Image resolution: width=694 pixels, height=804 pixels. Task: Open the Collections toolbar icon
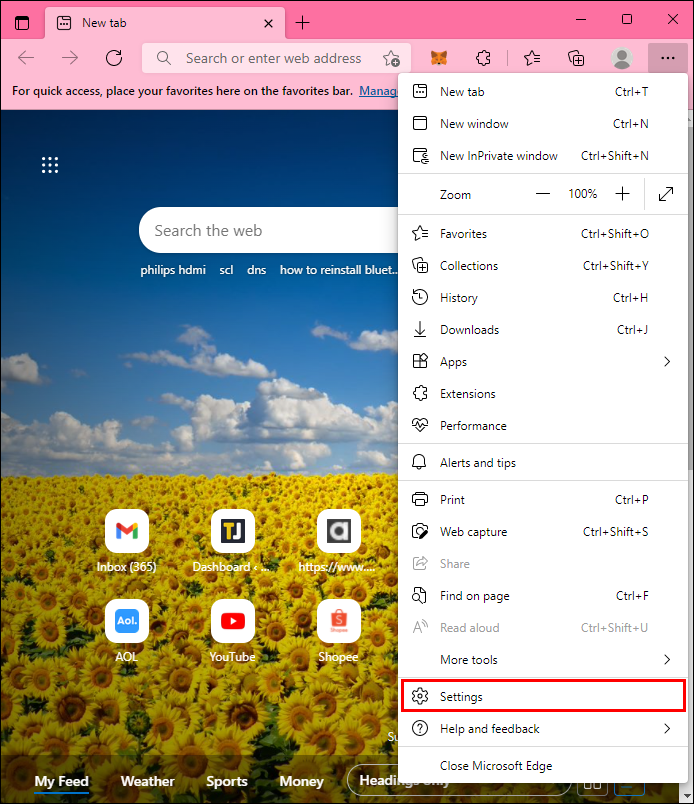[576, 58]
